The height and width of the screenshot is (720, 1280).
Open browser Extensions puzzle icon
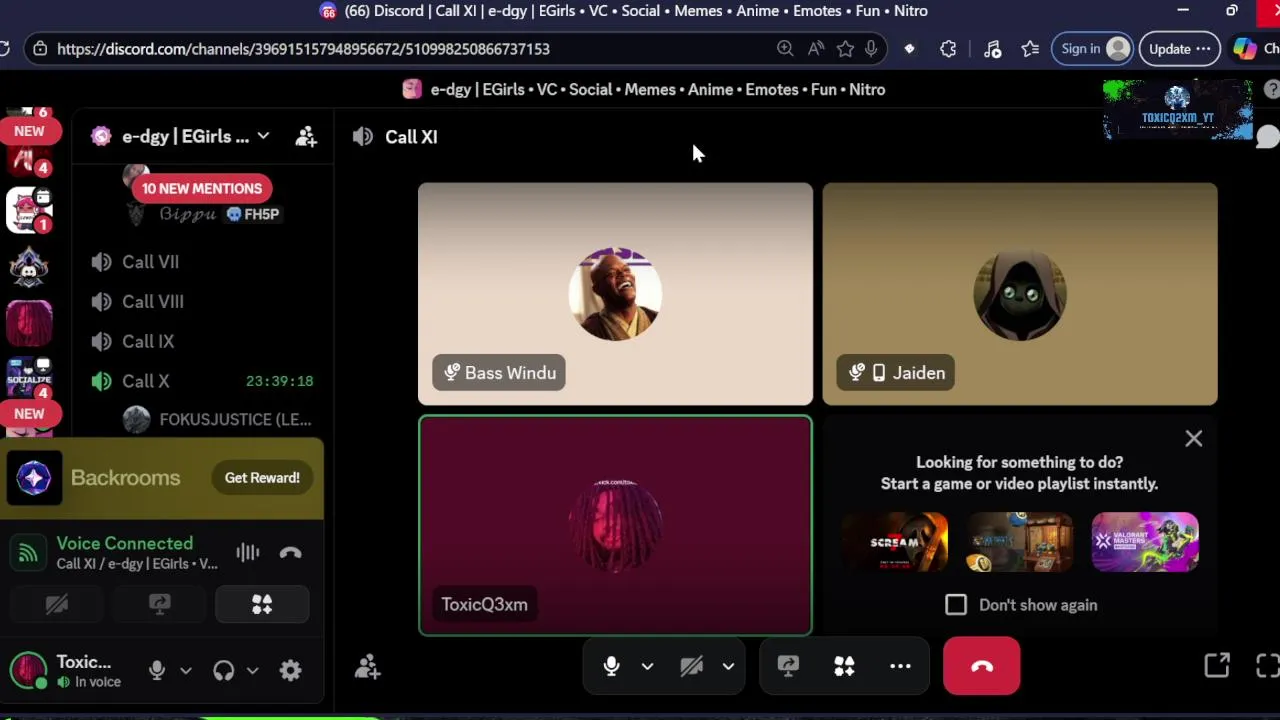click(x=948, y=49)
